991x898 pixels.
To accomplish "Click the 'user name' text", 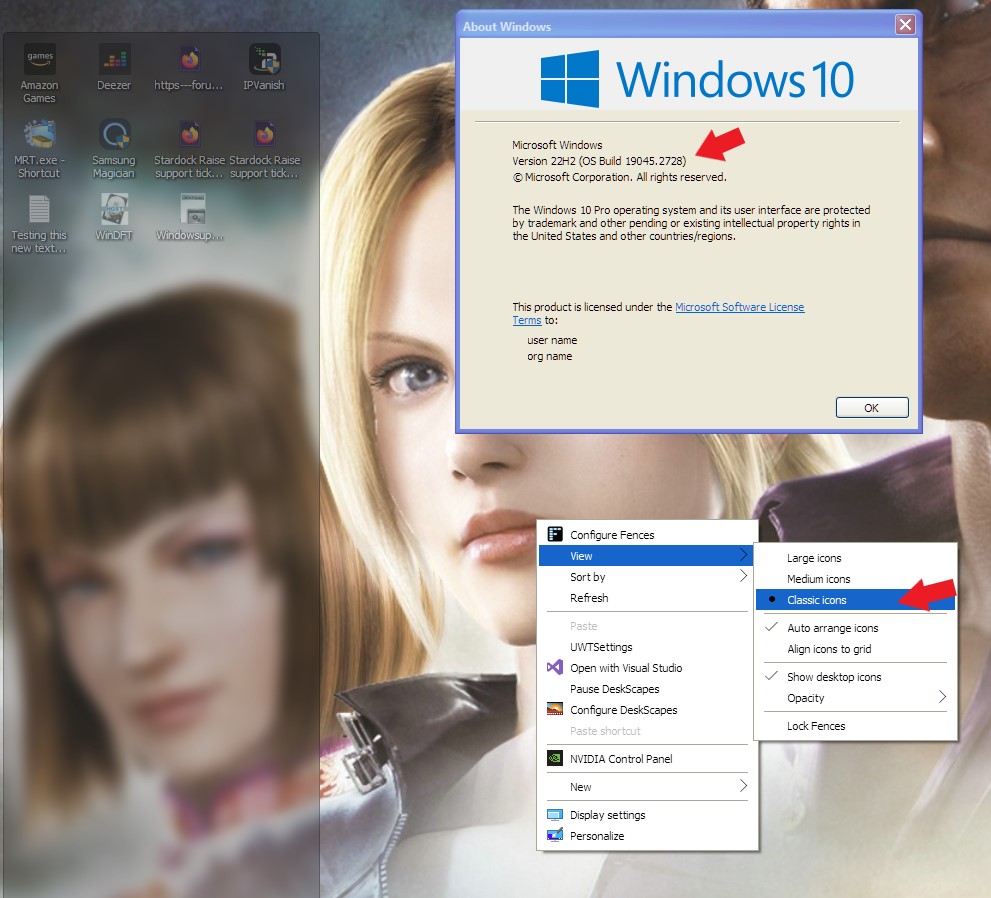I will click(552, 340).
